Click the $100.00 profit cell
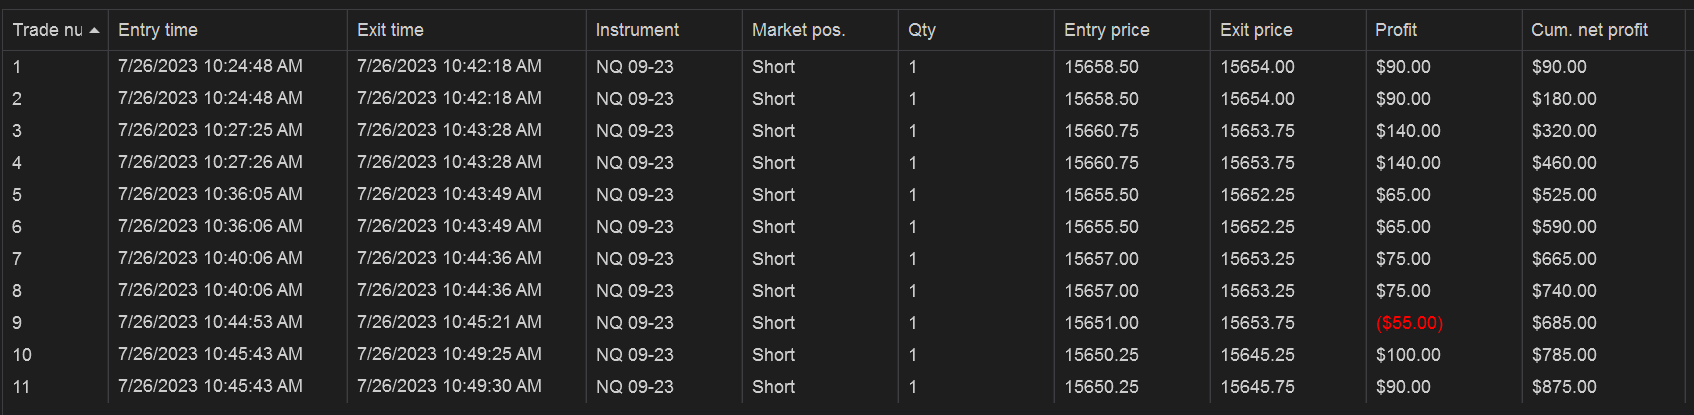 pos(1408,355)
